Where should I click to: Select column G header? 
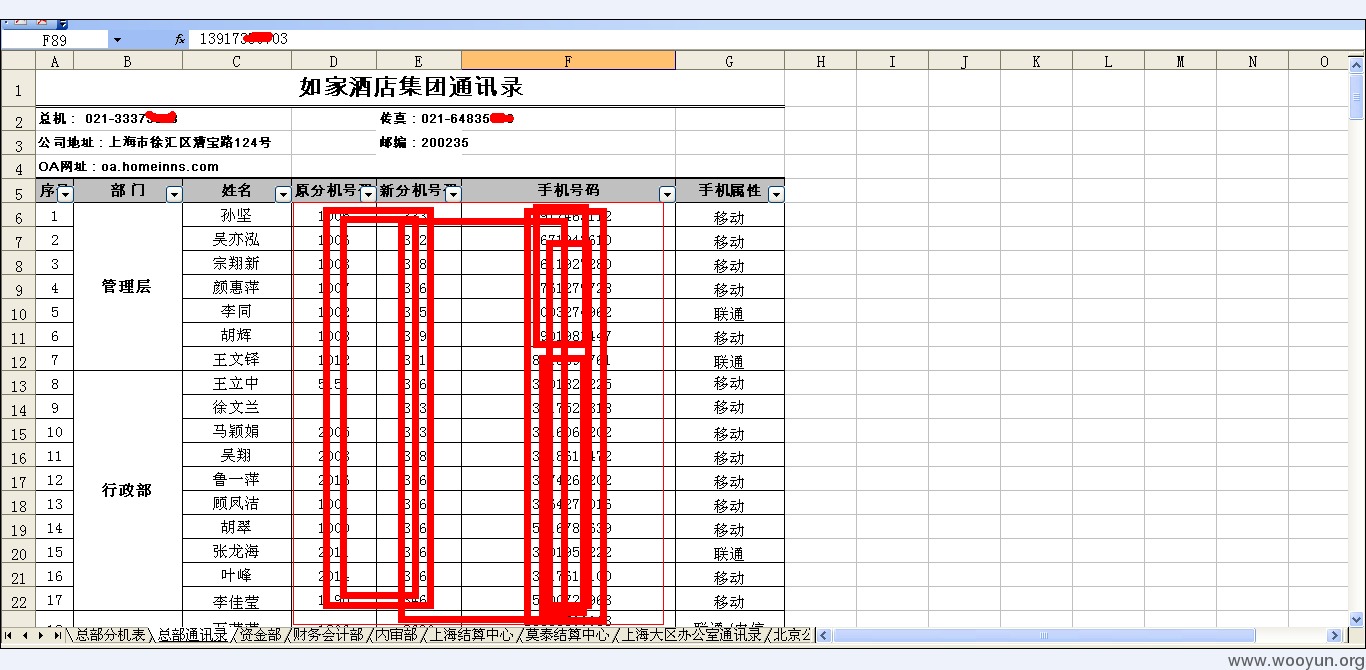pyautogui.click(x=730, y=61)
